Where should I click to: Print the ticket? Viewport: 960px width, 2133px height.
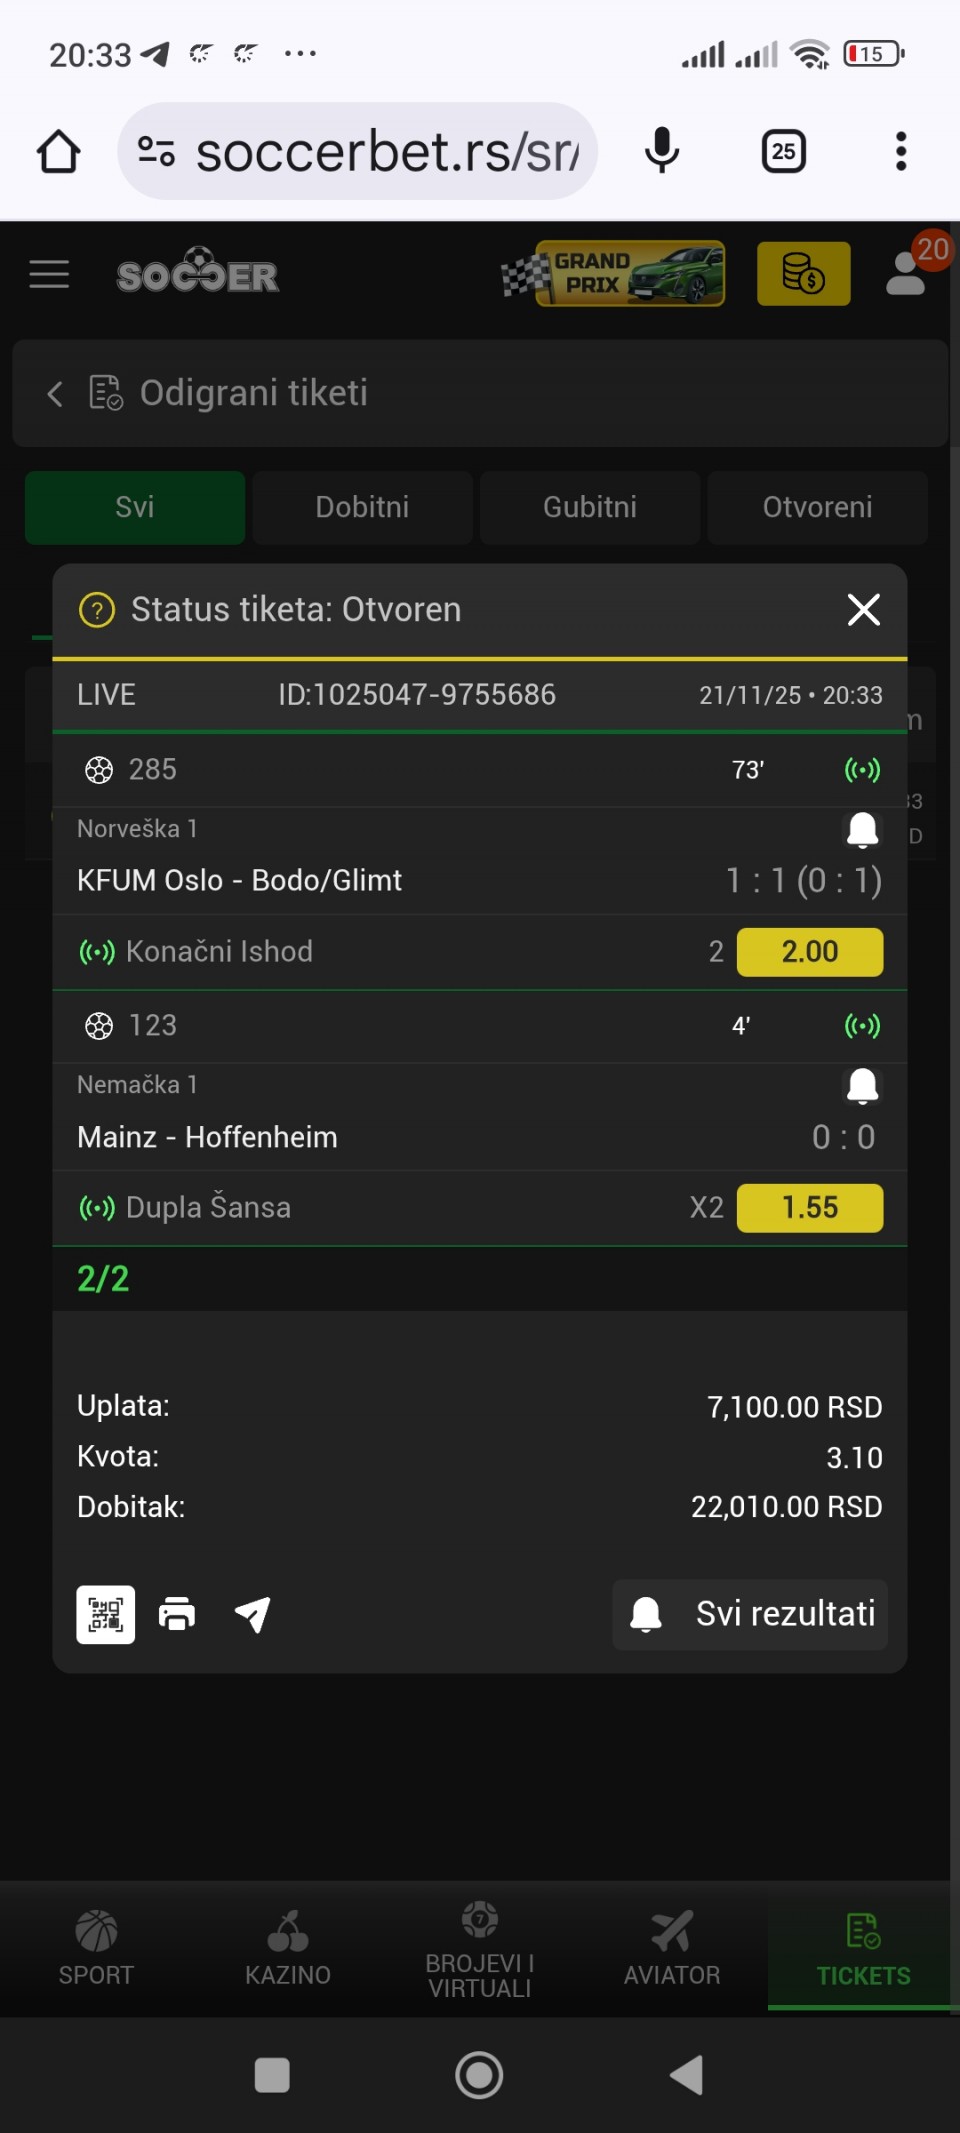[x=177, y=1614]
